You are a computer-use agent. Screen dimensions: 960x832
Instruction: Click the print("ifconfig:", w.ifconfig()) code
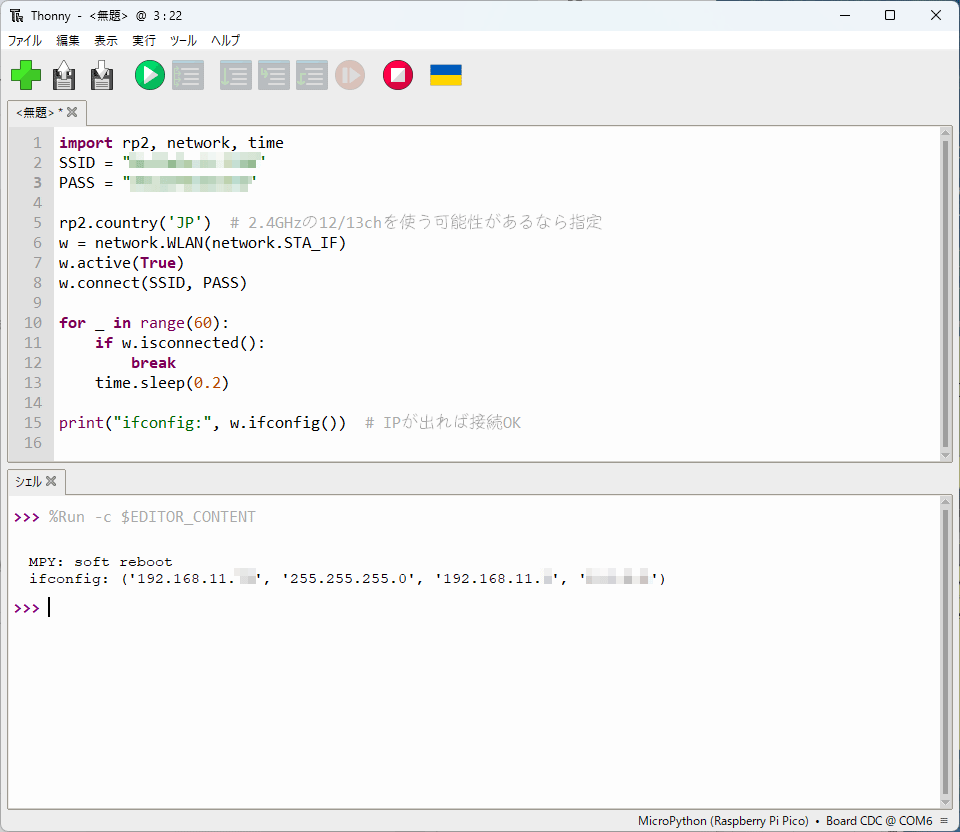click(203, 422)
